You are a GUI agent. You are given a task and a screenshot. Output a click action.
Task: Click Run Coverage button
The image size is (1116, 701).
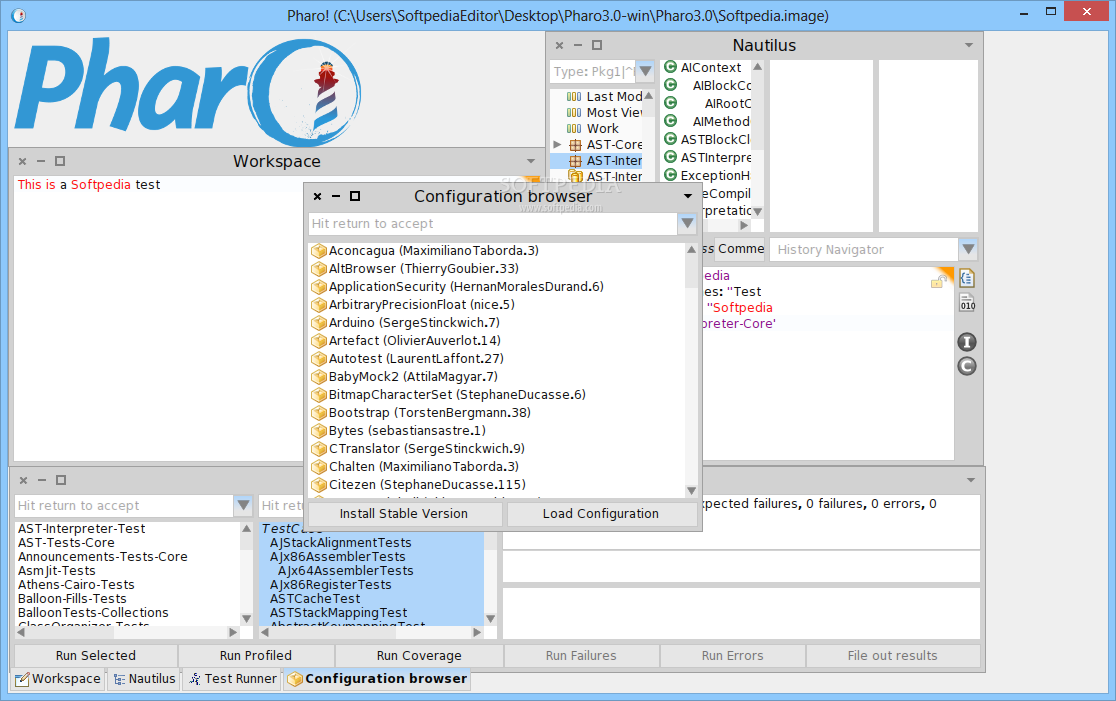419,655
